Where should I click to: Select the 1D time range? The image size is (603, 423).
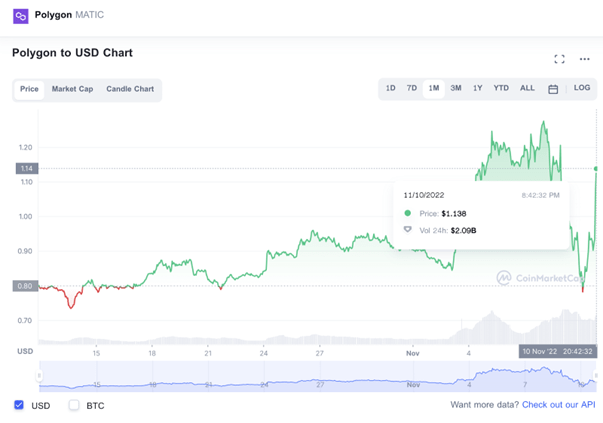tap(390, 88)
